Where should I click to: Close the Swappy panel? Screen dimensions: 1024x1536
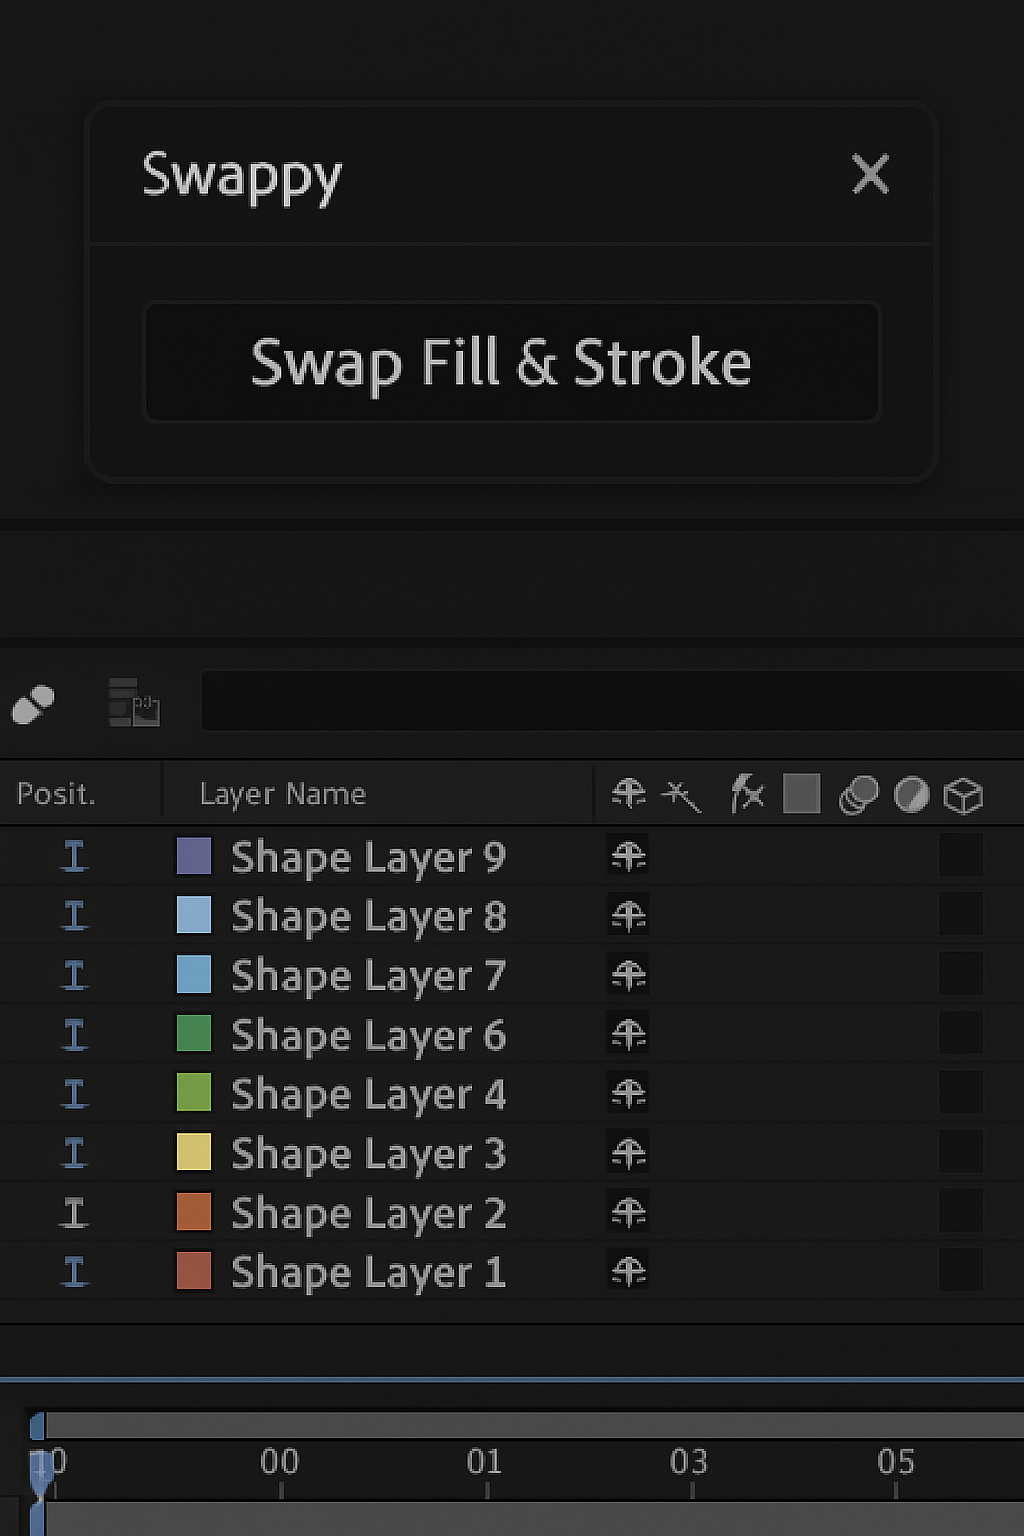870,175
